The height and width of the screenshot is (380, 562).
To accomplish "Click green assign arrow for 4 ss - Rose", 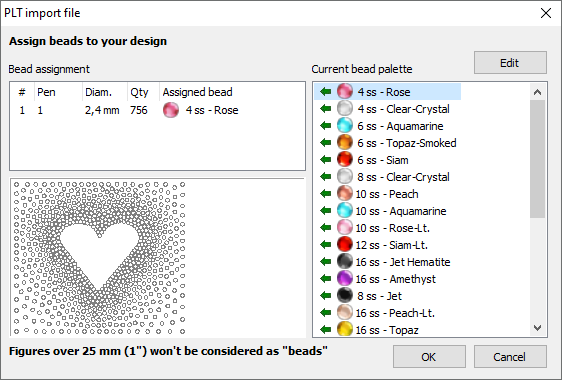I will pos(325,92).
